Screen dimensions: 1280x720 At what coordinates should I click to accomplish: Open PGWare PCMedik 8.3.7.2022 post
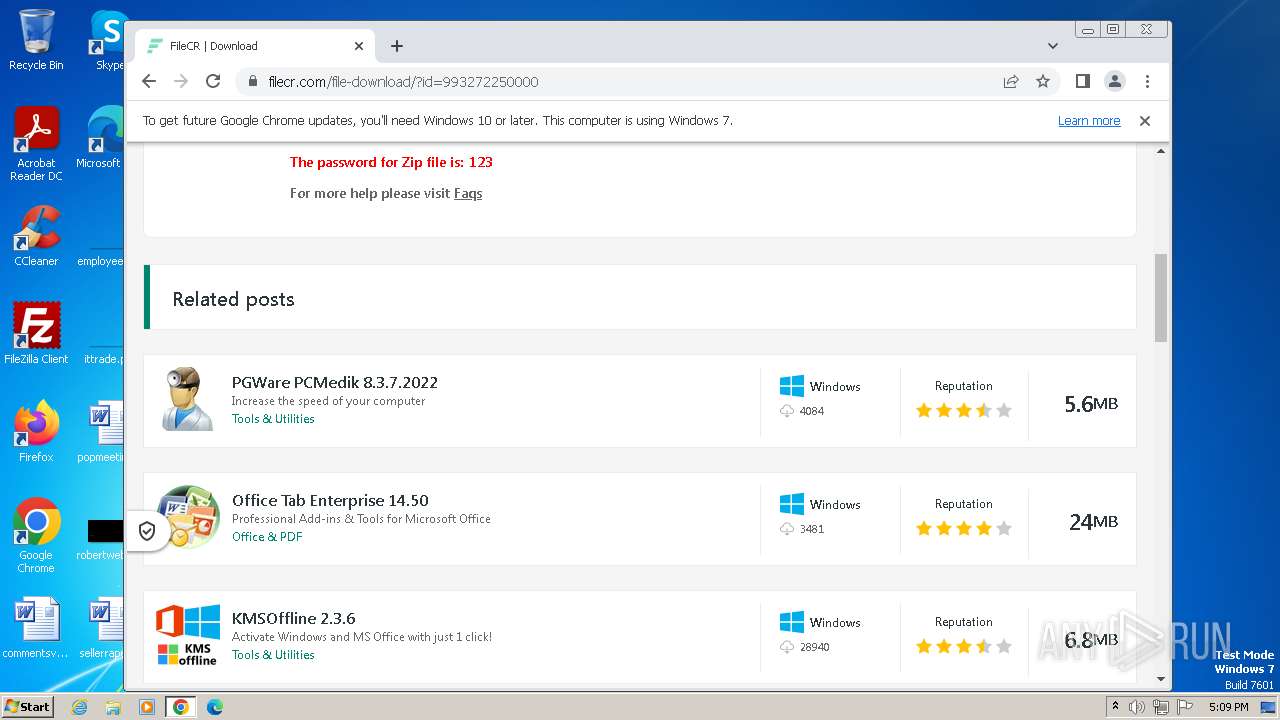(335, 382)
